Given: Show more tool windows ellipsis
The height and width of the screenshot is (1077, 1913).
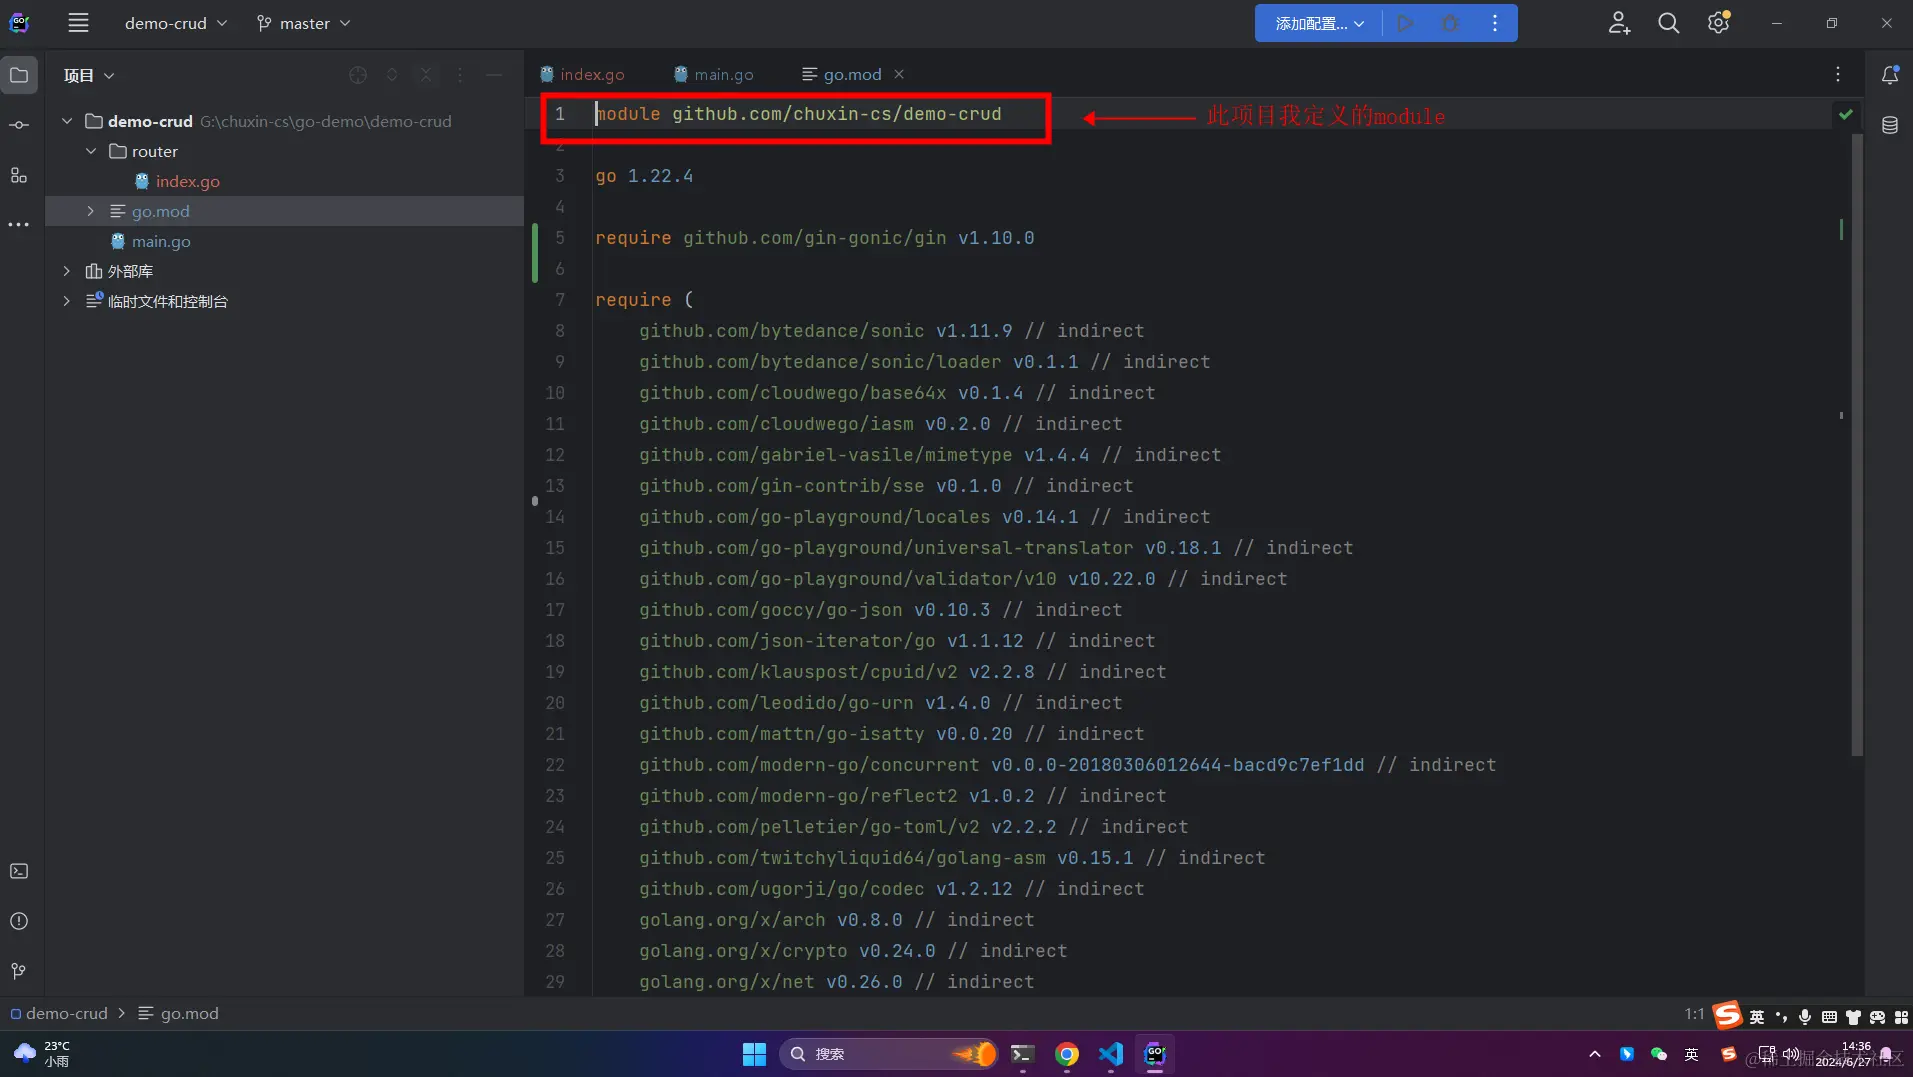Looking at the screenshot, I should click(19, 225).
